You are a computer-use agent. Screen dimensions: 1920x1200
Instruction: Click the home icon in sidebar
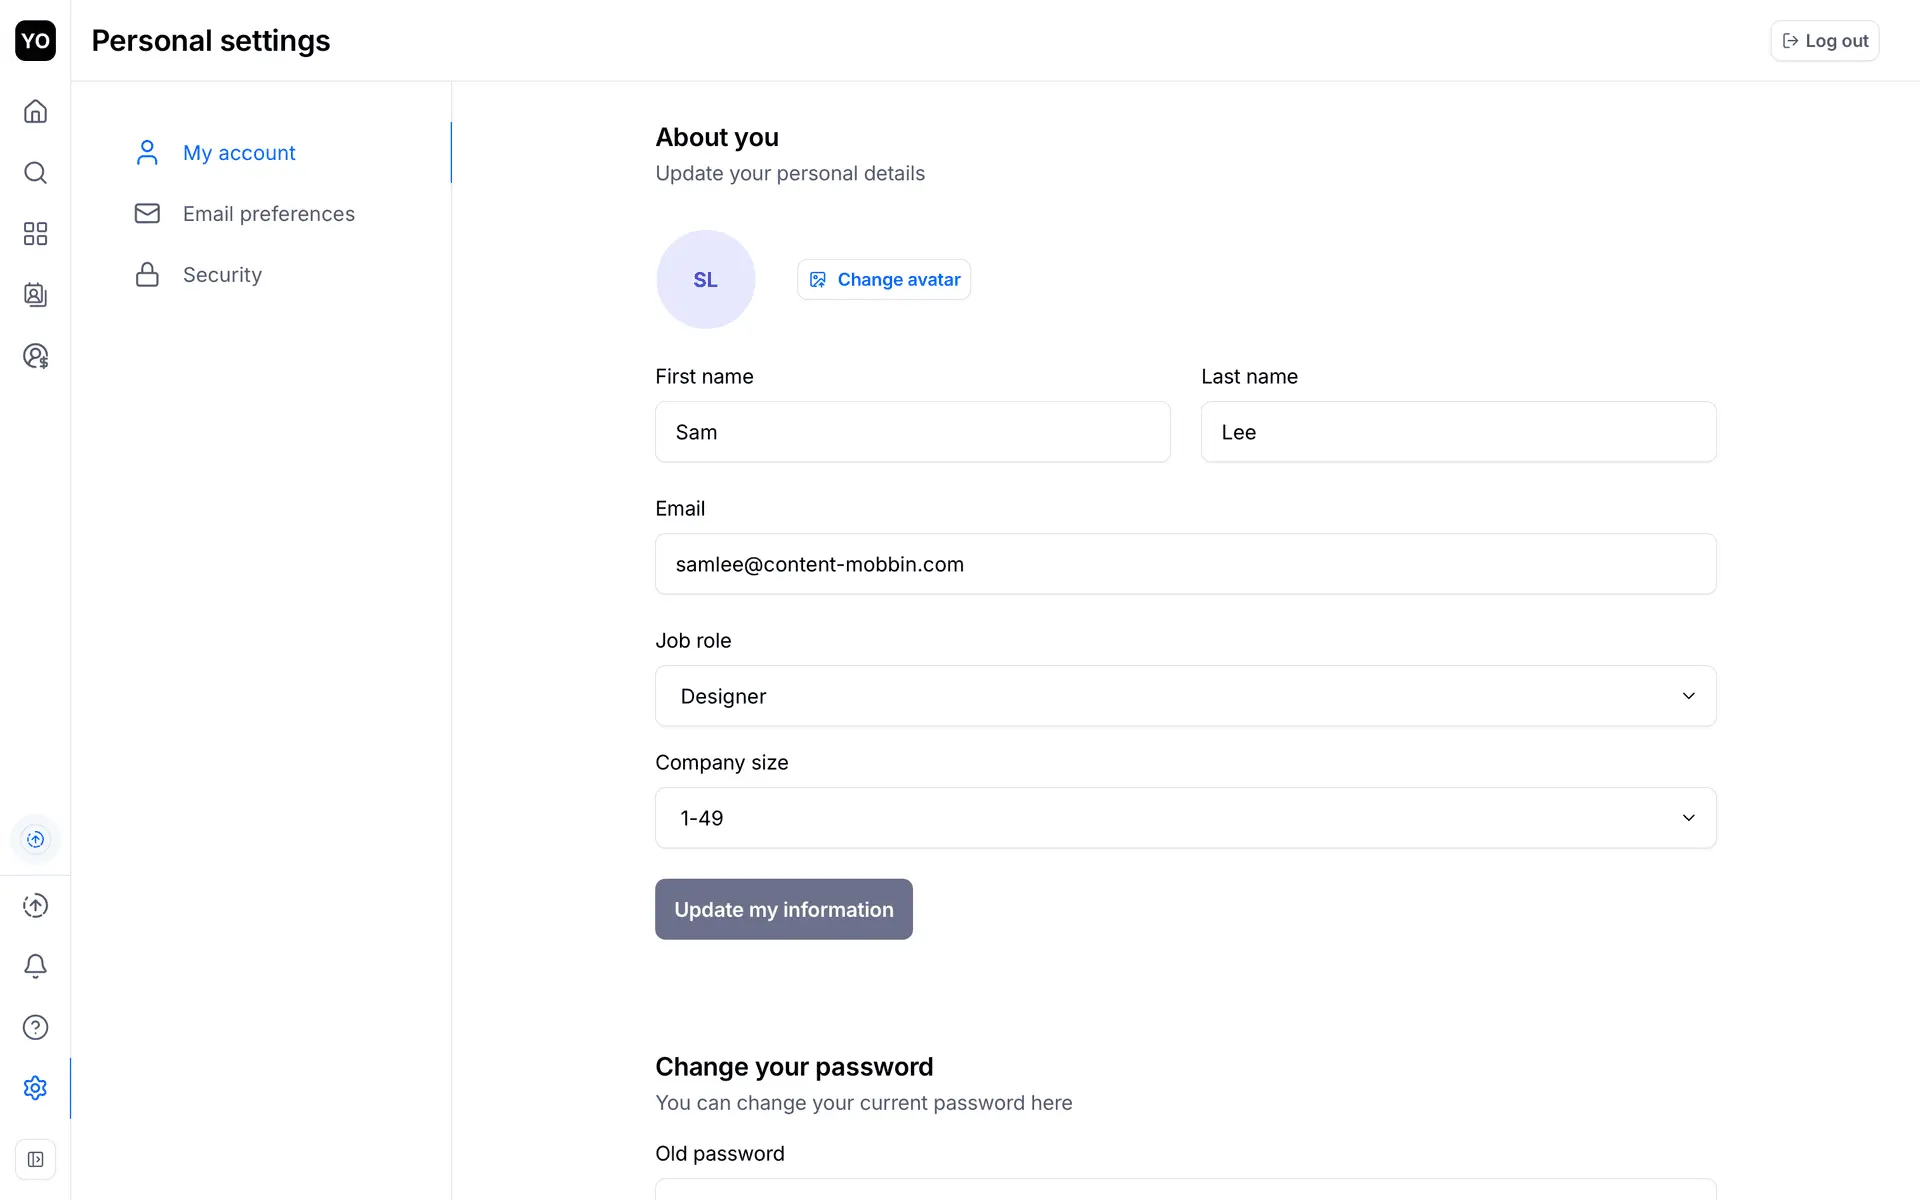click(x=35, y=111)
